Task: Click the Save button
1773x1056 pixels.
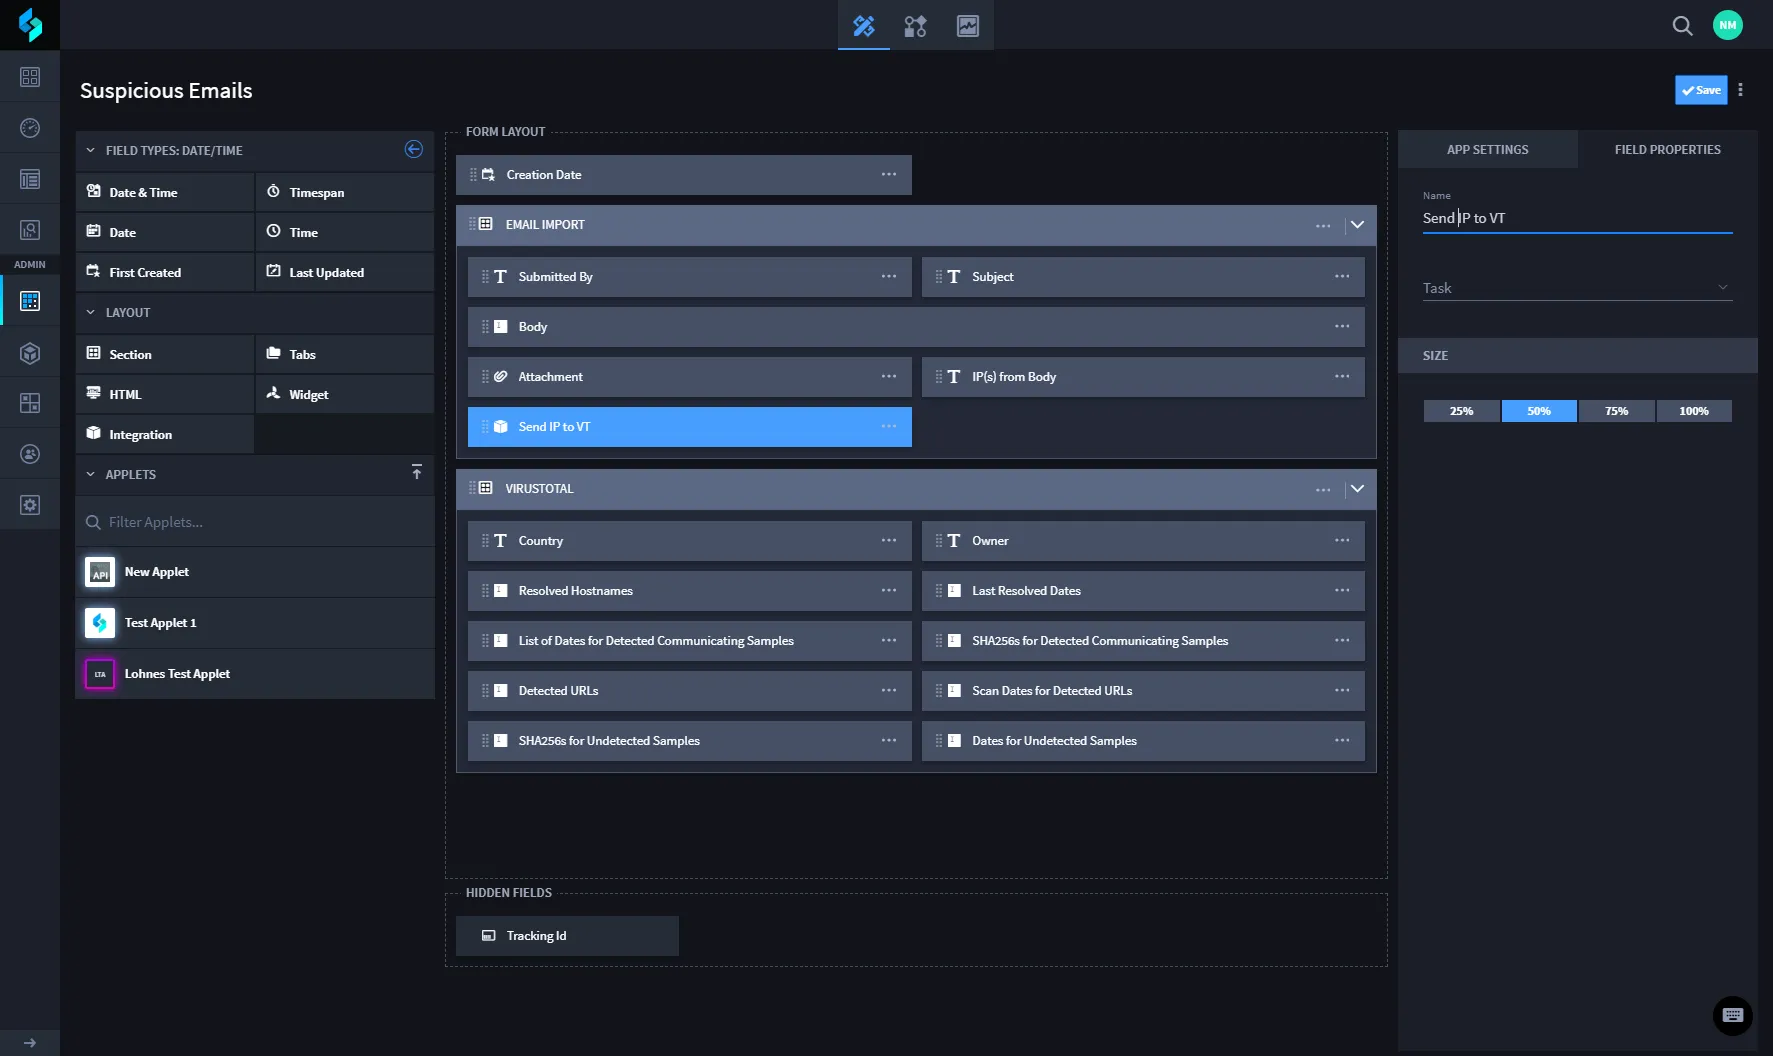Action: pos(1701,90)
